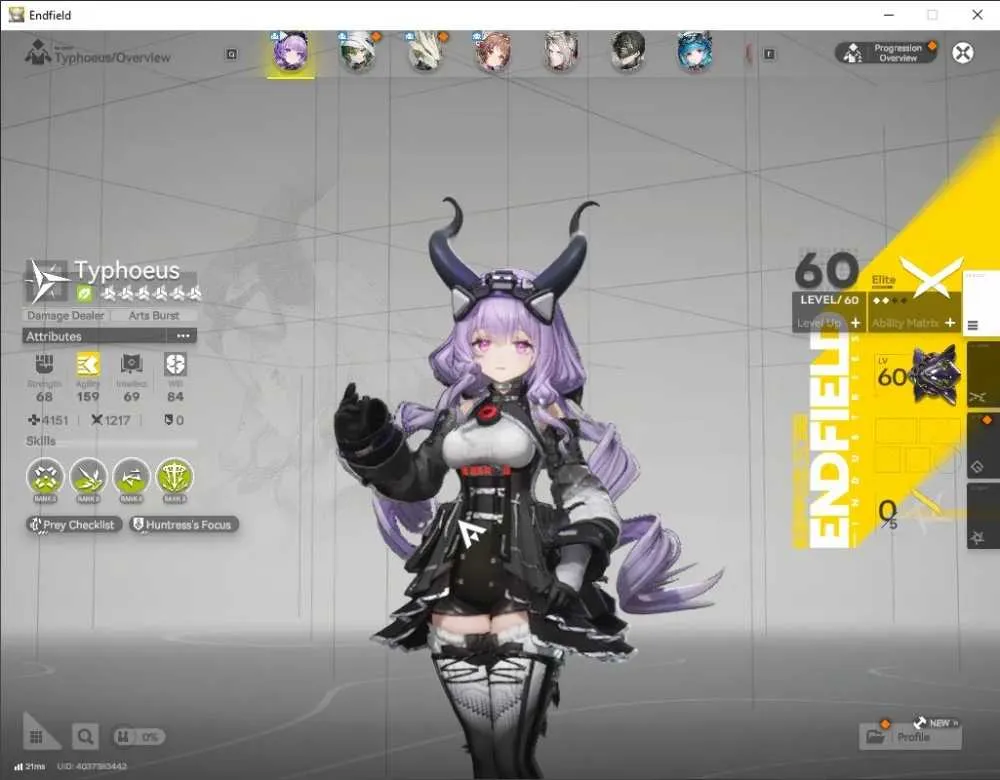
Task: Switch to the brown-haired operator portrait
Action: click(x=493, y=51)
